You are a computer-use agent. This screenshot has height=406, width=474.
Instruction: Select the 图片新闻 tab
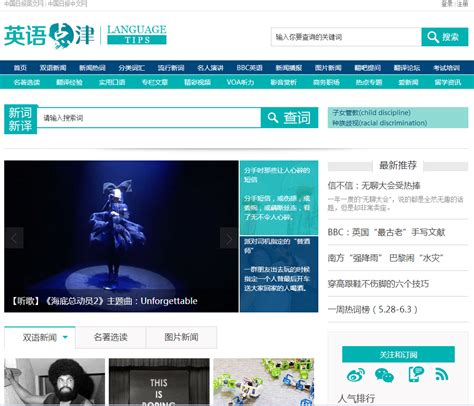181,337
